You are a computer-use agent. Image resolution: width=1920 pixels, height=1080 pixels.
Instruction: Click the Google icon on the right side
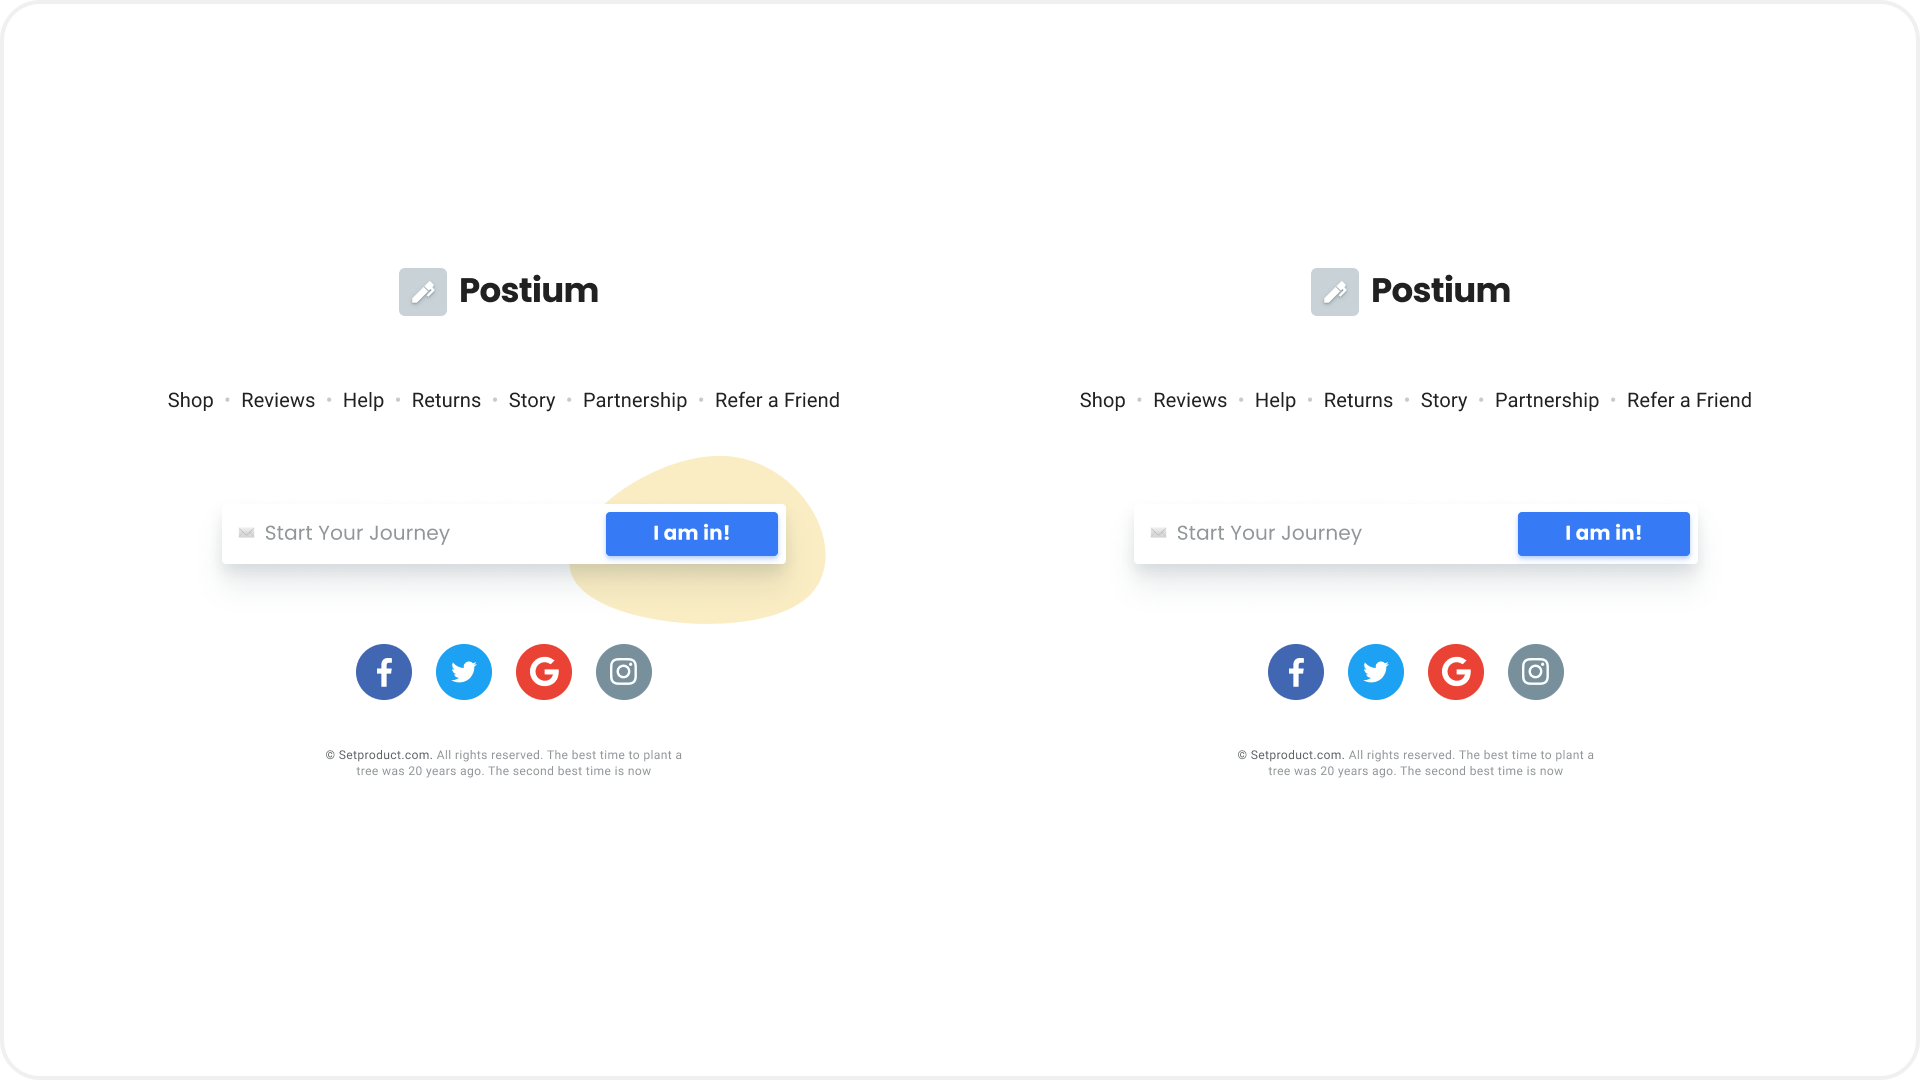tap(1456, 671)
